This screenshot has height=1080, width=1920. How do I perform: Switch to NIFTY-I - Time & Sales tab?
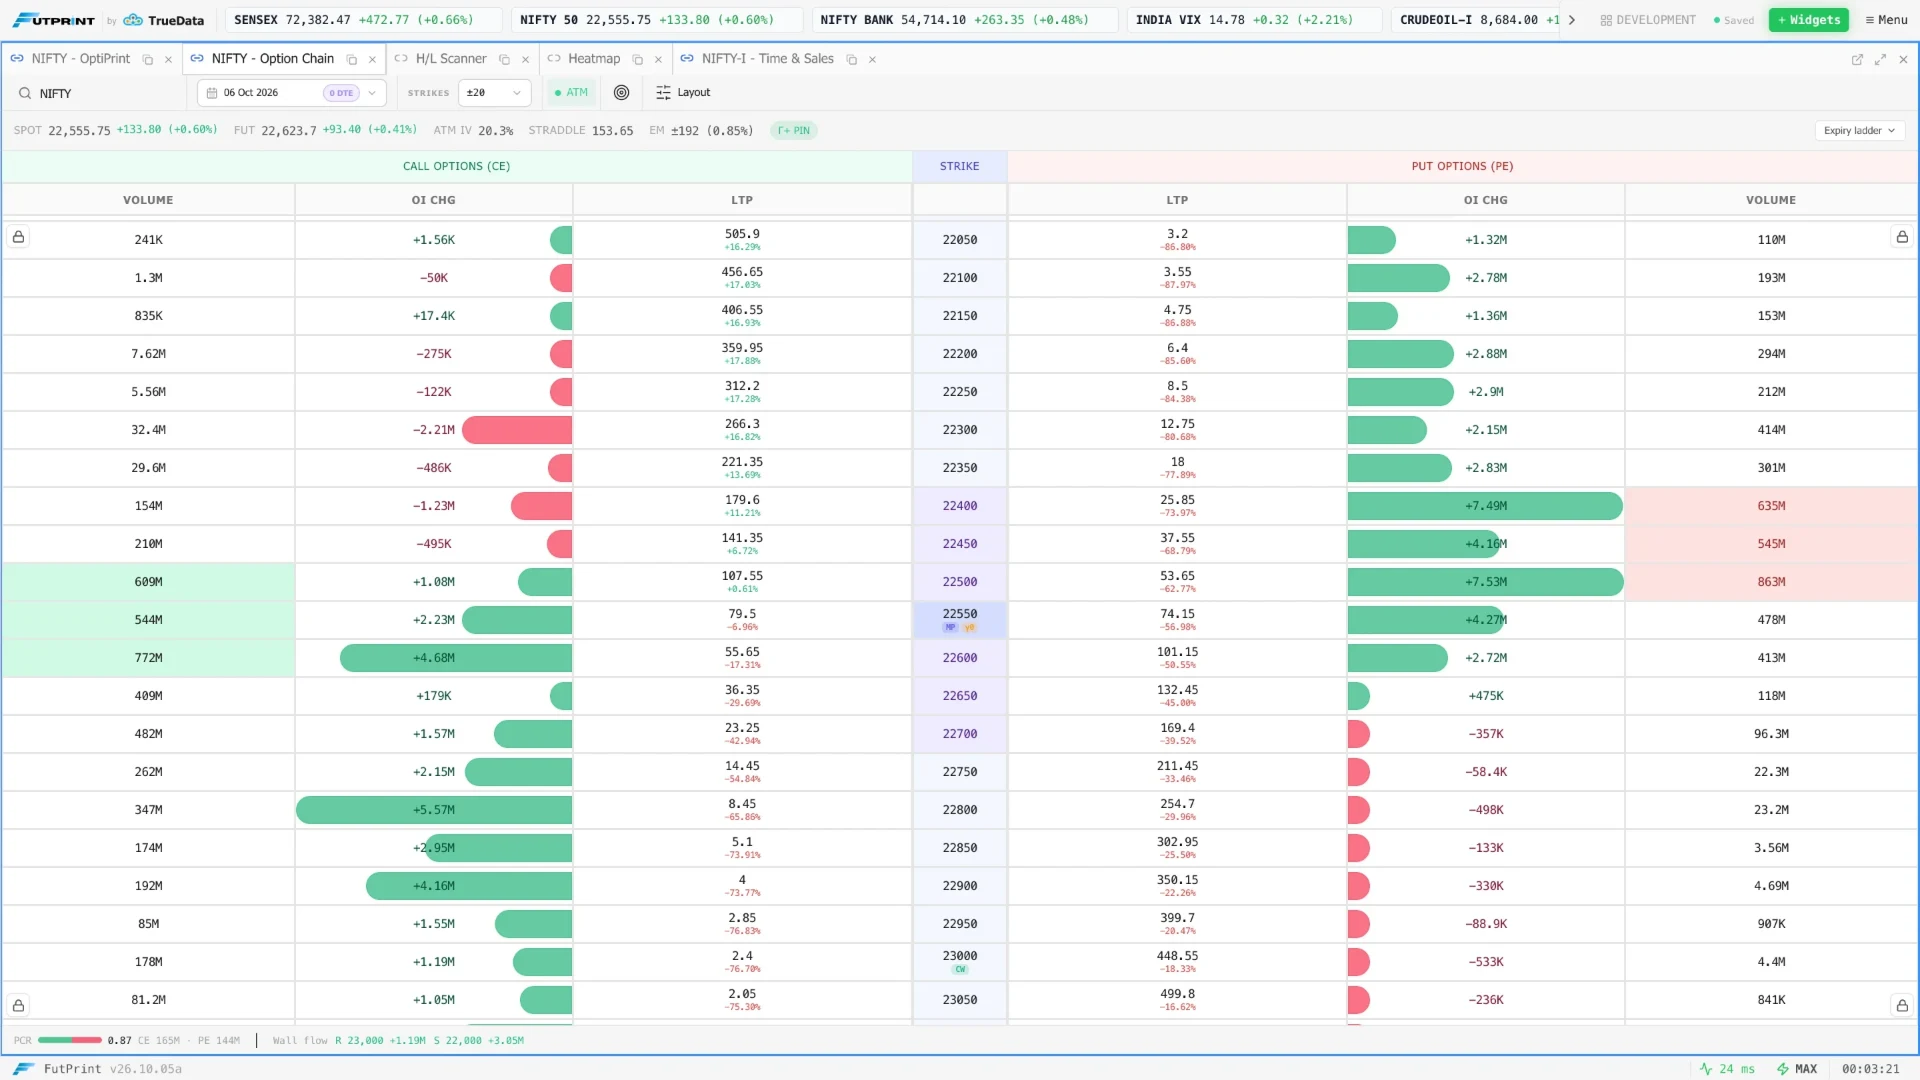768,59
